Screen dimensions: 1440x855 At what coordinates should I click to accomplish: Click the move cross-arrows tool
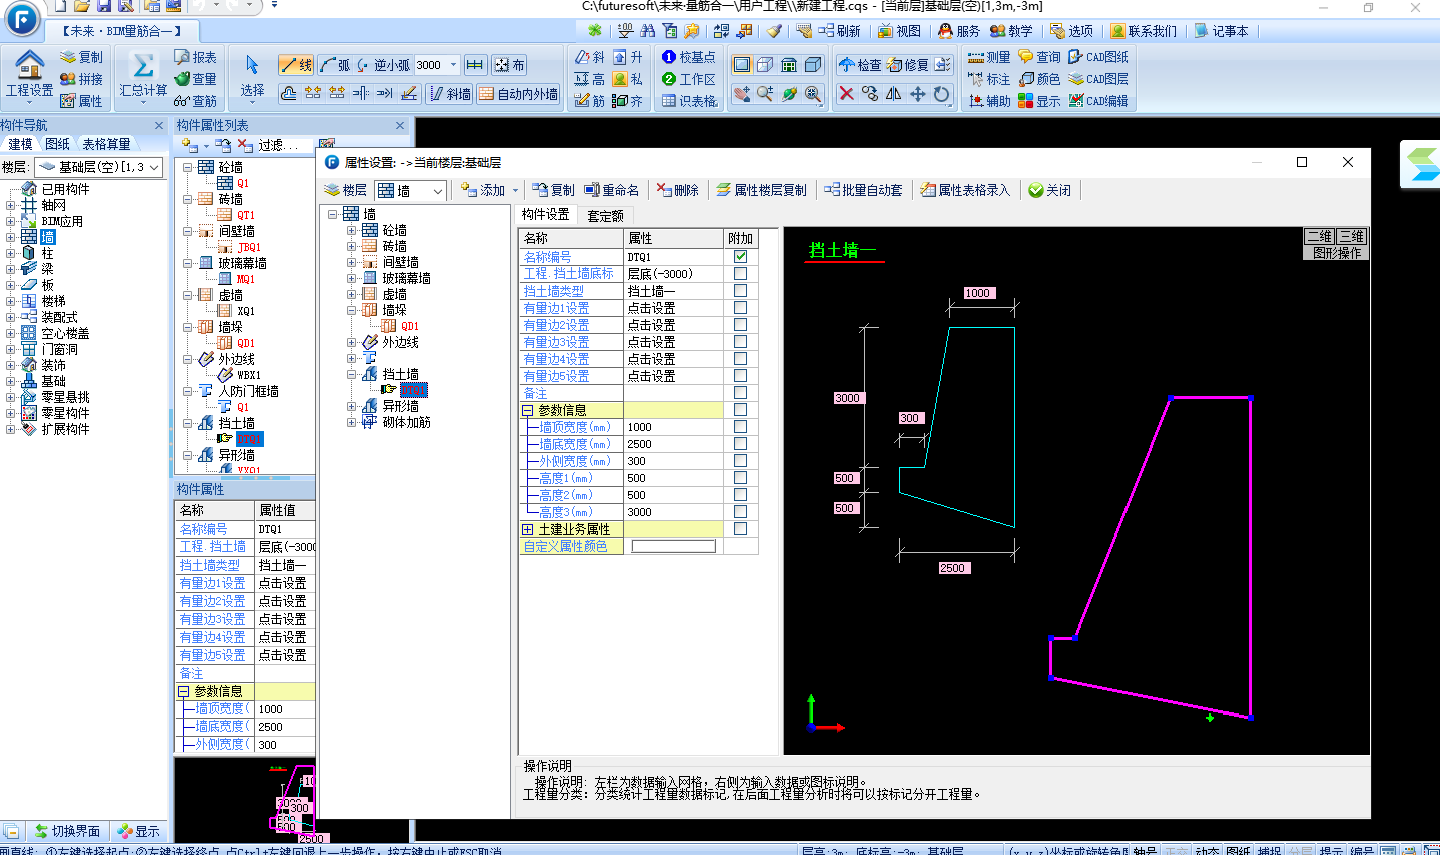coord(918,93)
